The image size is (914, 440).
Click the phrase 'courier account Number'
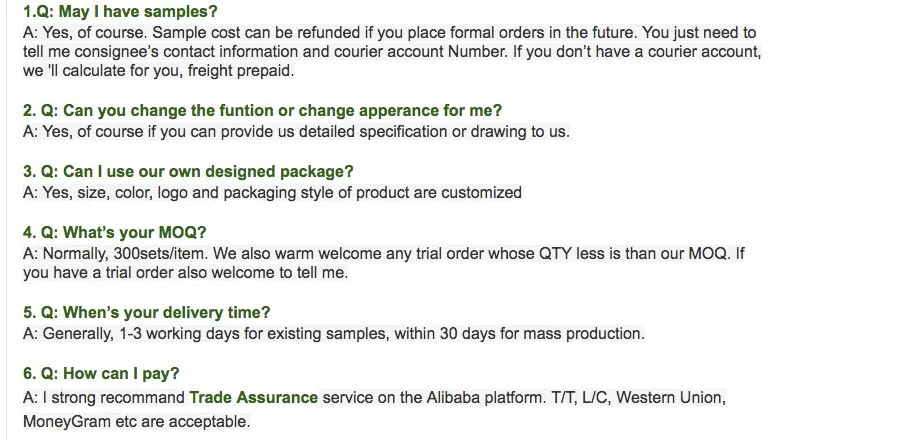(420, 52)
